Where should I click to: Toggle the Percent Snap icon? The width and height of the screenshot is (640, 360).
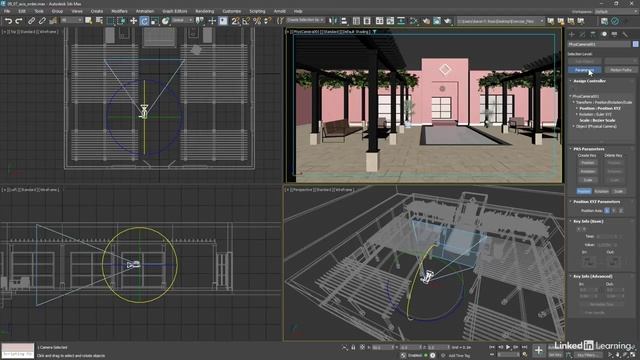(x=257, y=21)
